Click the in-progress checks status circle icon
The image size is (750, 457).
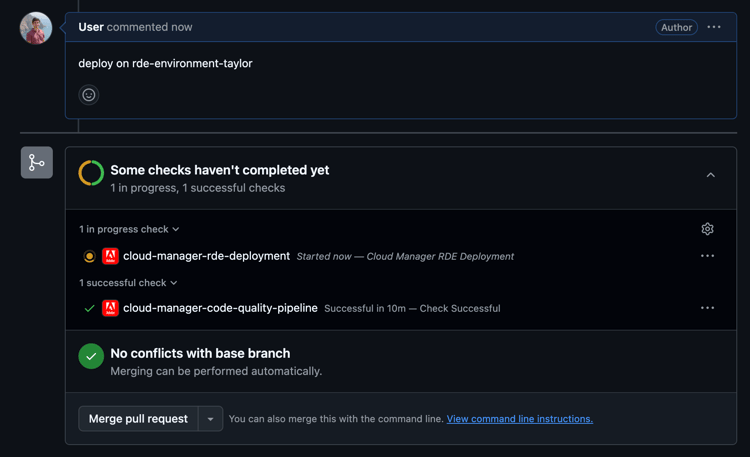point(91,173)
